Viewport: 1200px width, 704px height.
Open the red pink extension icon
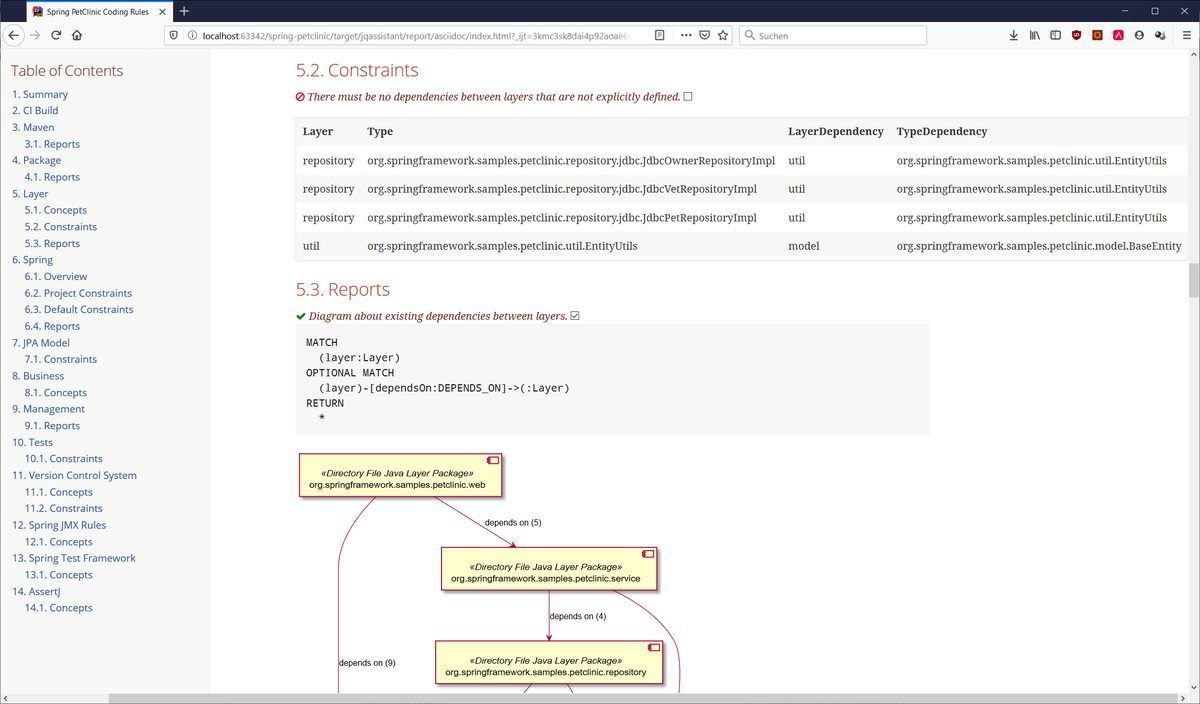(x=1118, y=35)
